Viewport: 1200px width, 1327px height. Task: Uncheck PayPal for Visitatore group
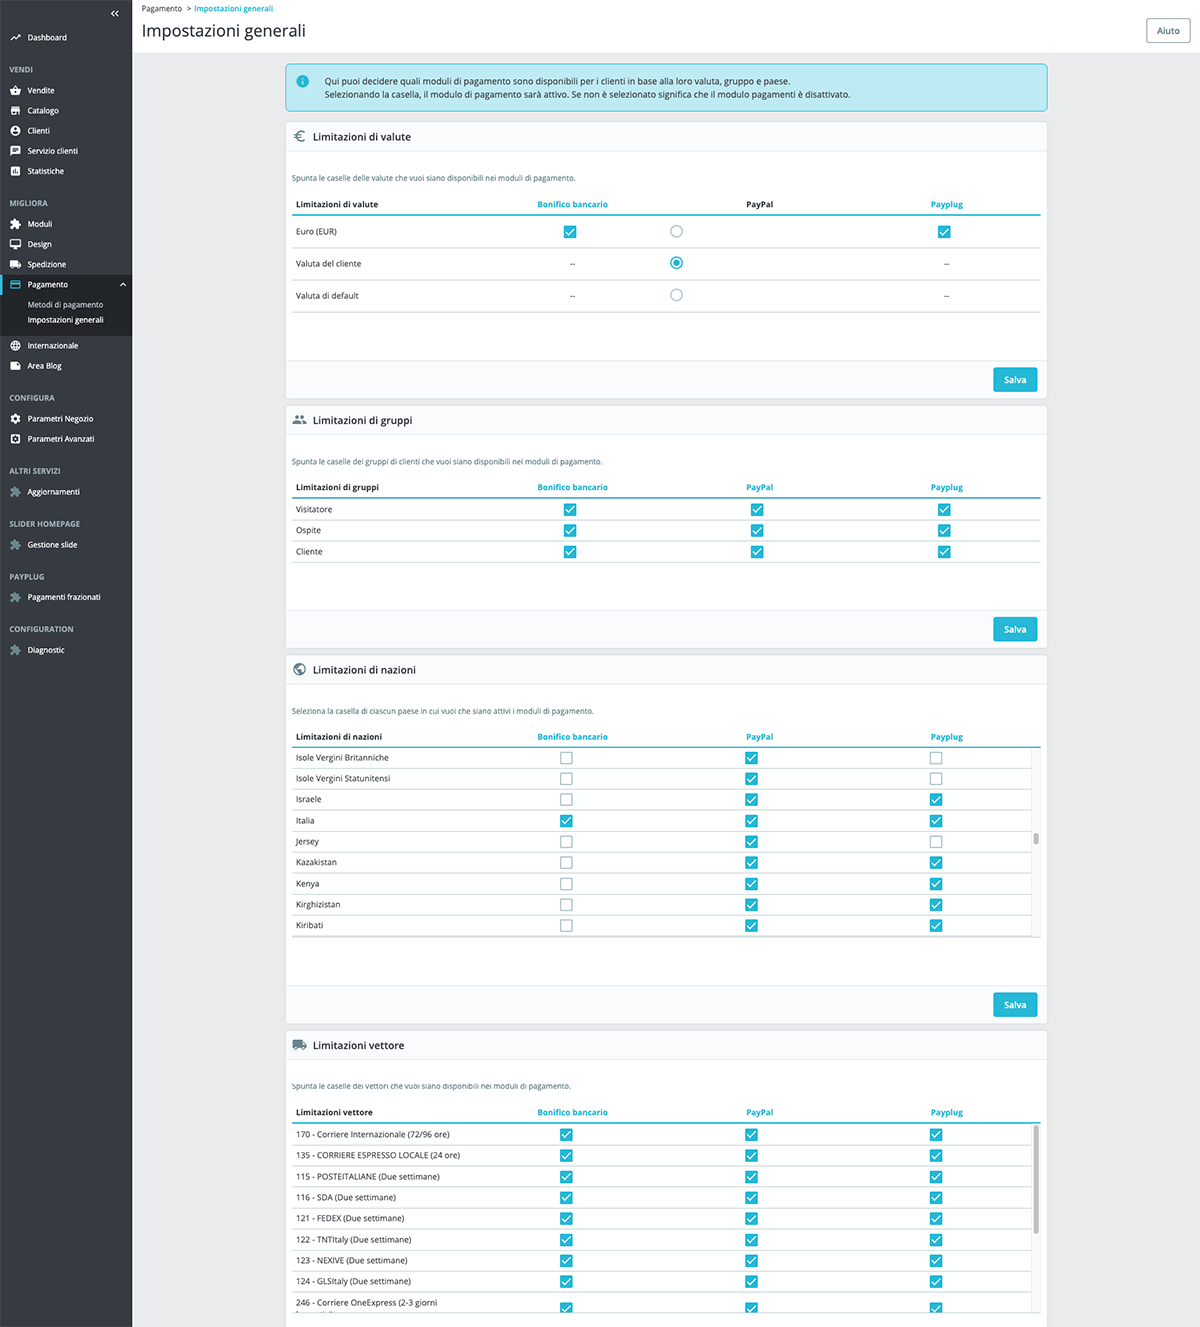click(757, 509)
